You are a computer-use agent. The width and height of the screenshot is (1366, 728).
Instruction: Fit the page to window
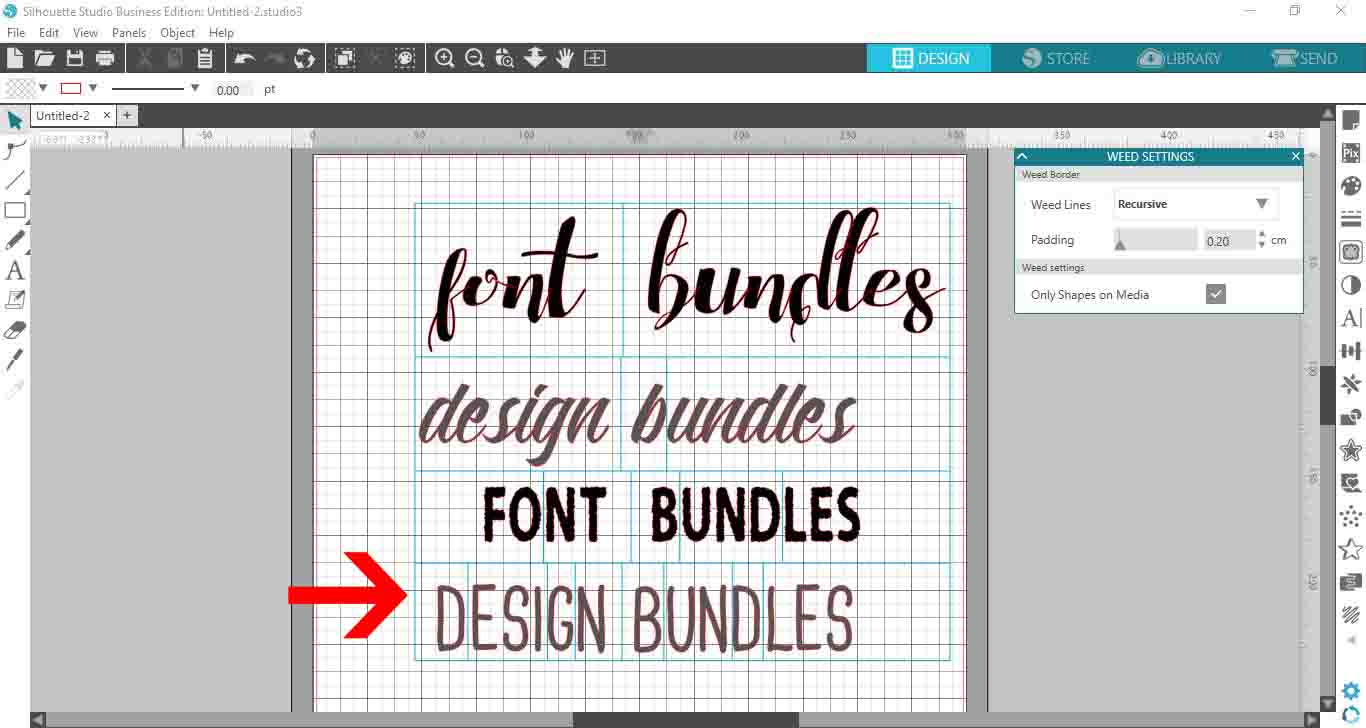click(x=595, y=58)
